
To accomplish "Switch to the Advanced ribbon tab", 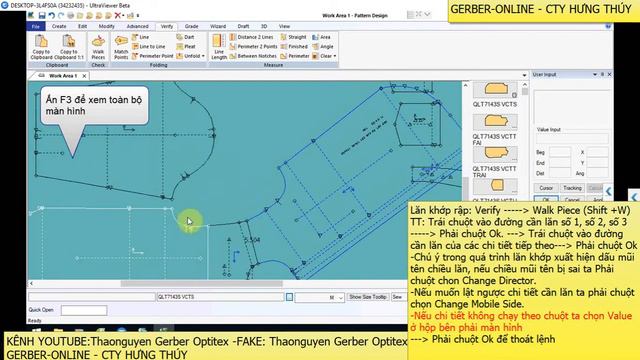I will pos(138,26).
